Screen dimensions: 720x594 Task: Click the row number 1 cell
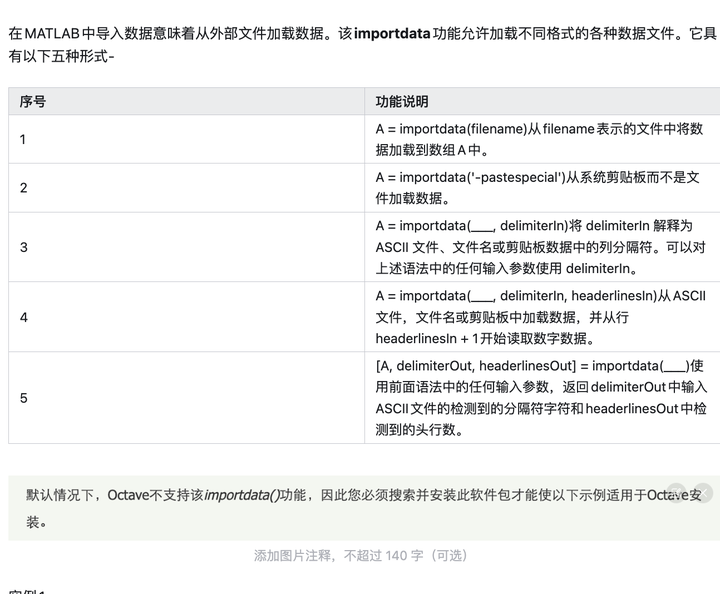tap(186, 139)
